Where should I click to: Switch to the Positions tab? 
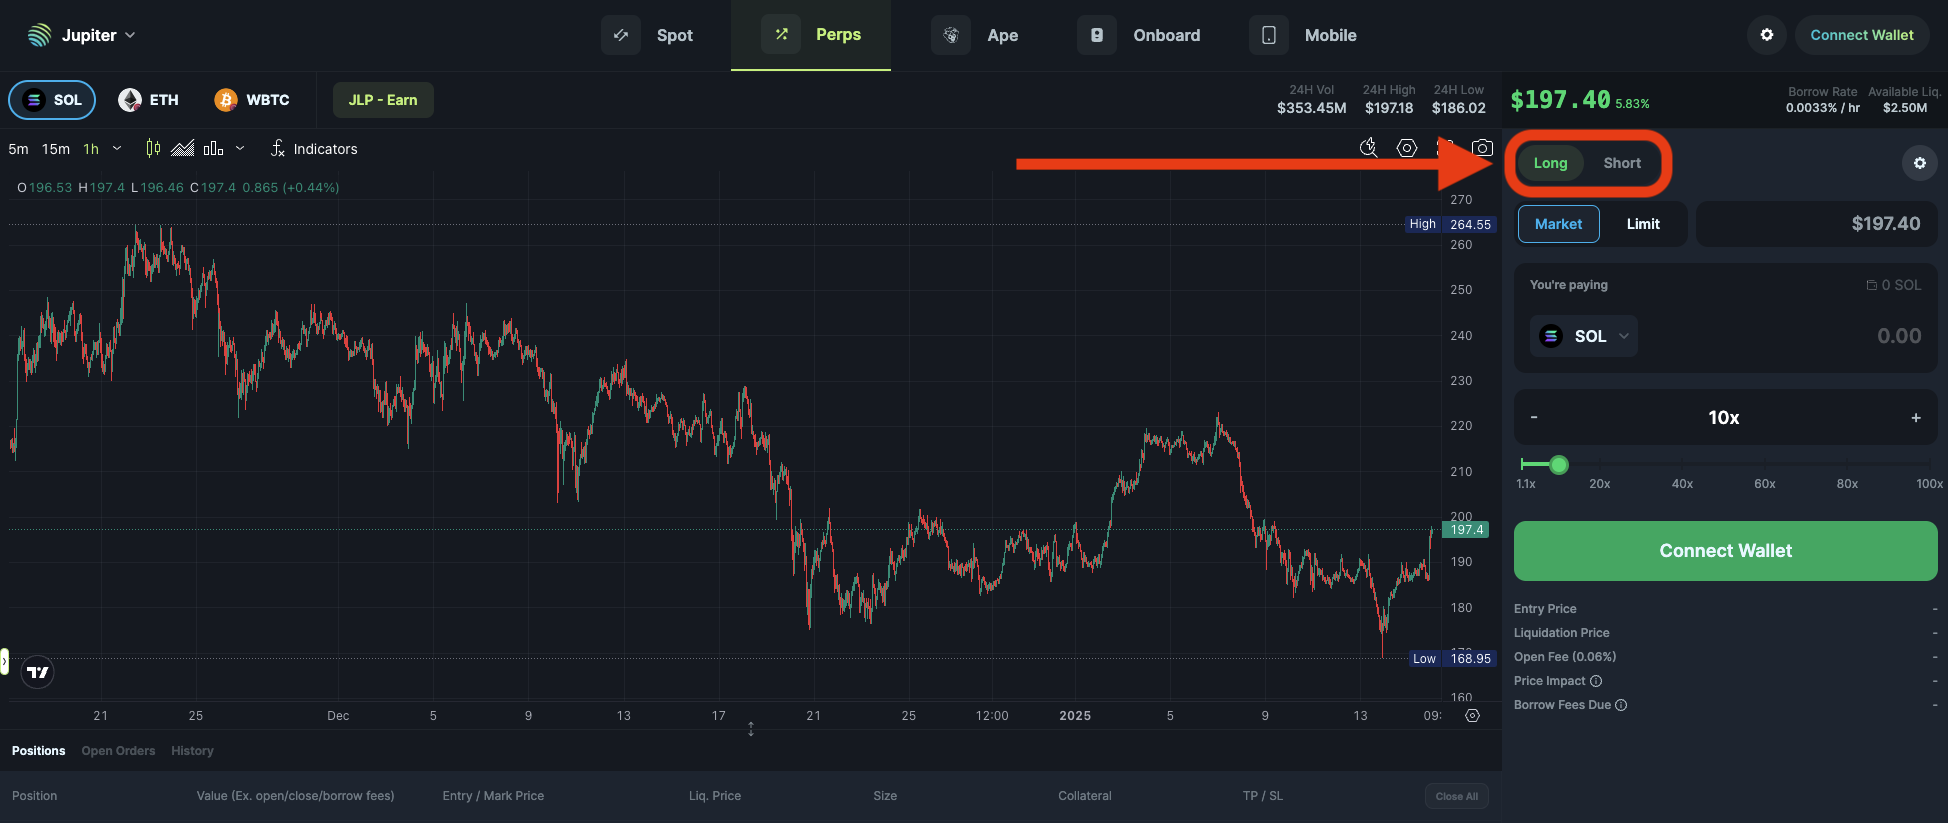coord(38,751)
